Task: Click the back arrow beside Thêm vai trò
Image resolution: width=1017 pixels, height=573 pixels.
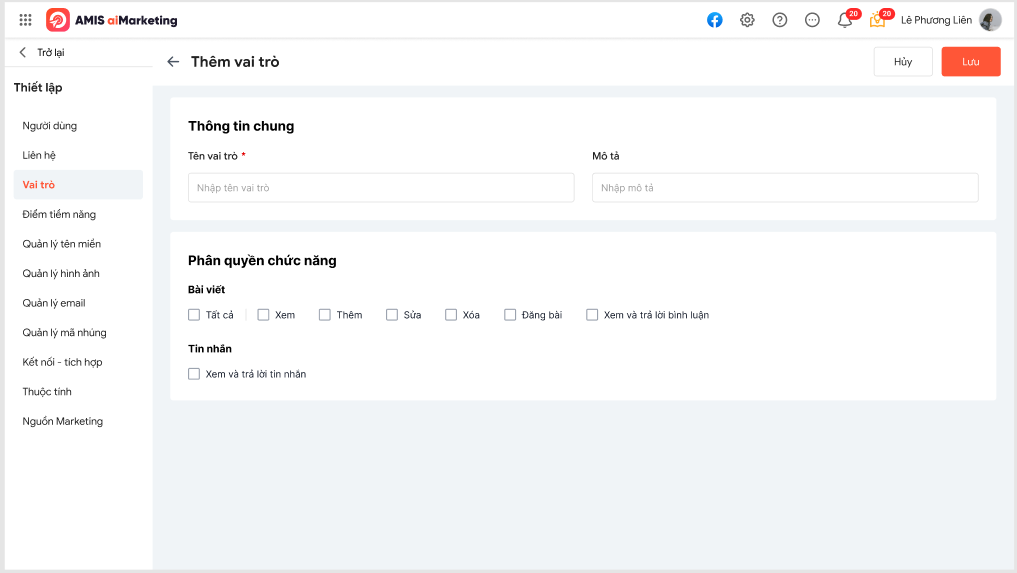Action: [173, 62]
